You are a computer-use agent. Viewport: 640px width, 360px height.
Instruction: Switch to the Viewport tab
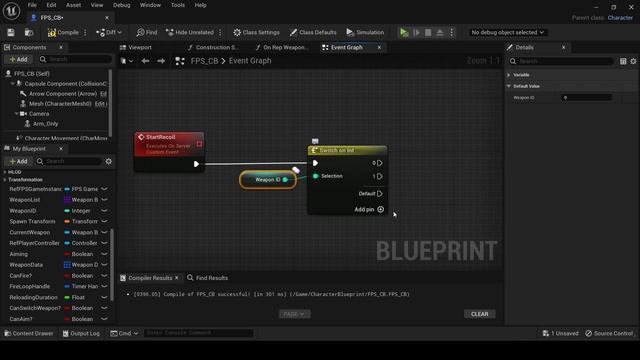pyautogui.click(x=136, y=47)
